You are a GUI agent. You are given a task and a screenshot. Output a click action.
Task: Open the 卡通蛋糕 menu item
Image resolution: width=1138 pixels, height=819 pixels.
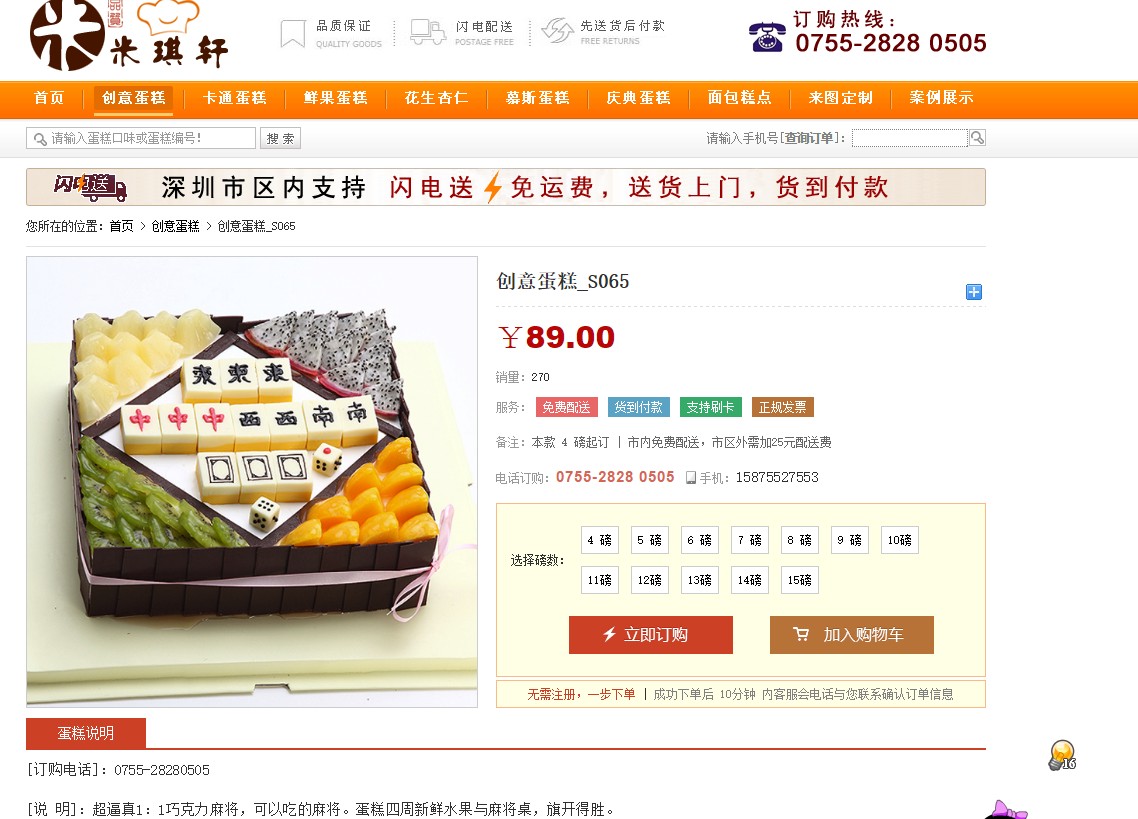(x=234, y=98)
